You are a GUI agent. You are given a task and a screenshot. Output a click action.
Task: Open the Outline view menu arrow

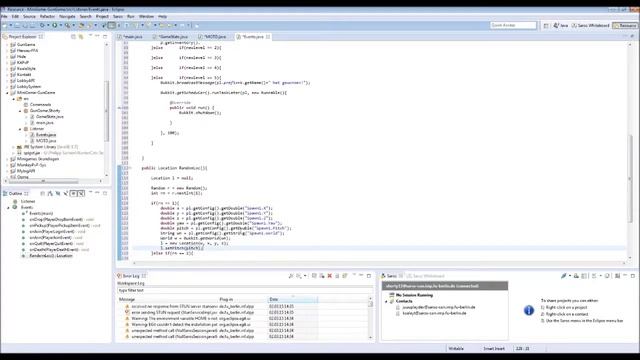click(90, 193)
